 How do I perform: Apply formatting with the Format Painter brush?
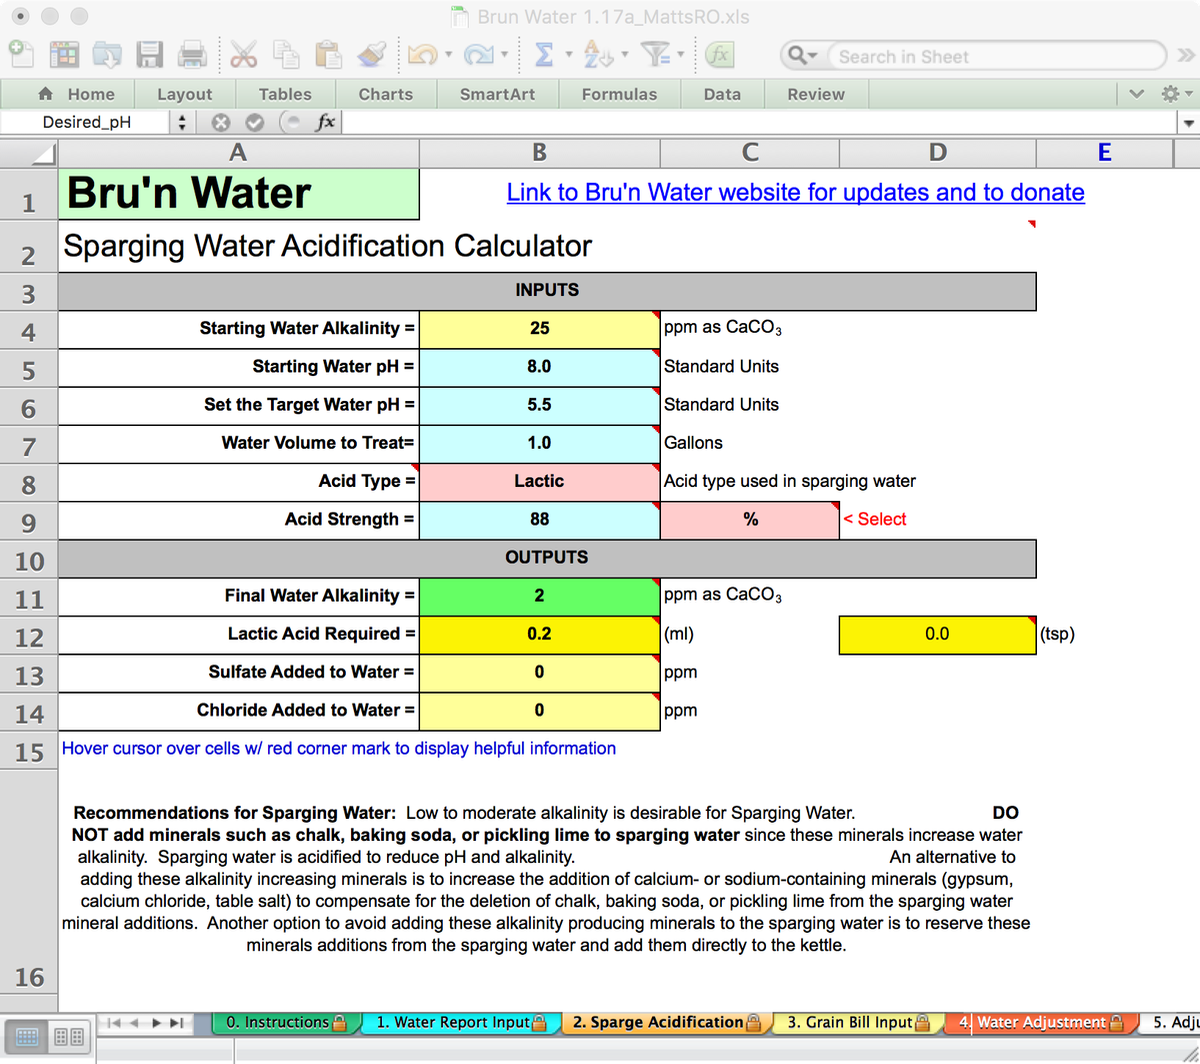tap(370, 55)
